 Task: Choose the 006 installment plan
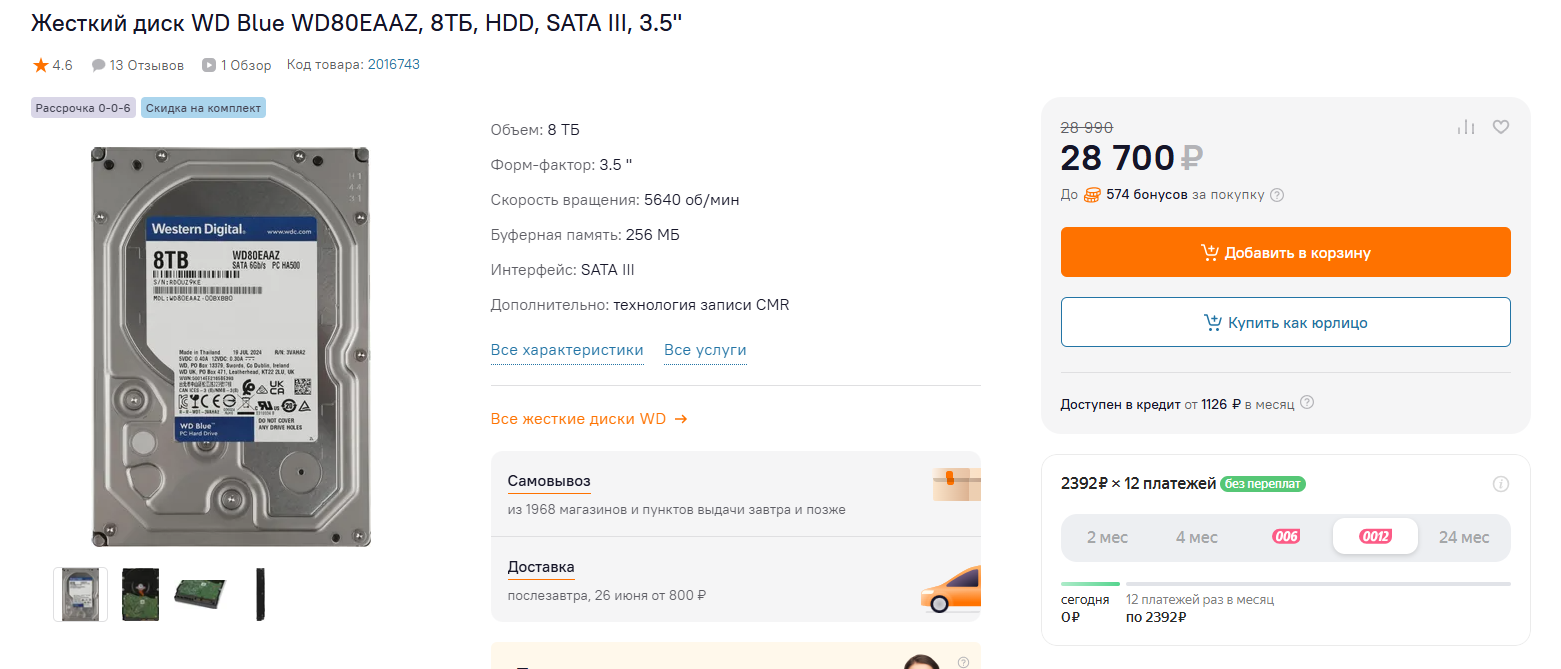pyautogui.click(x=1286, y=537)
